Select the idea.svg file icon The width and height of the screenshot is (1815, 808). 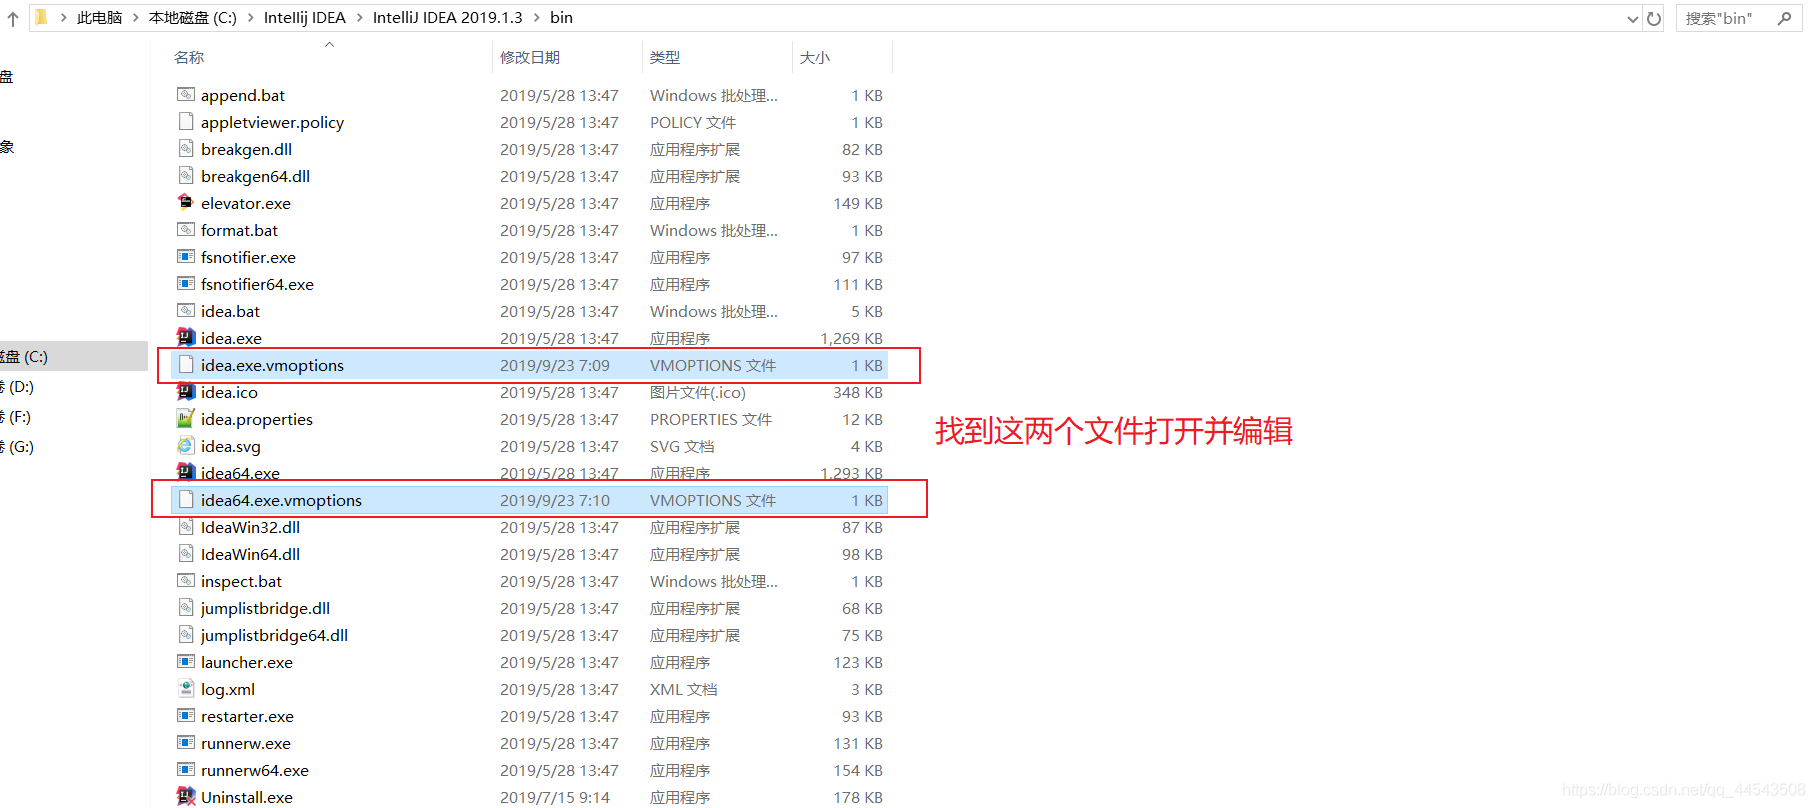[186, 446]
